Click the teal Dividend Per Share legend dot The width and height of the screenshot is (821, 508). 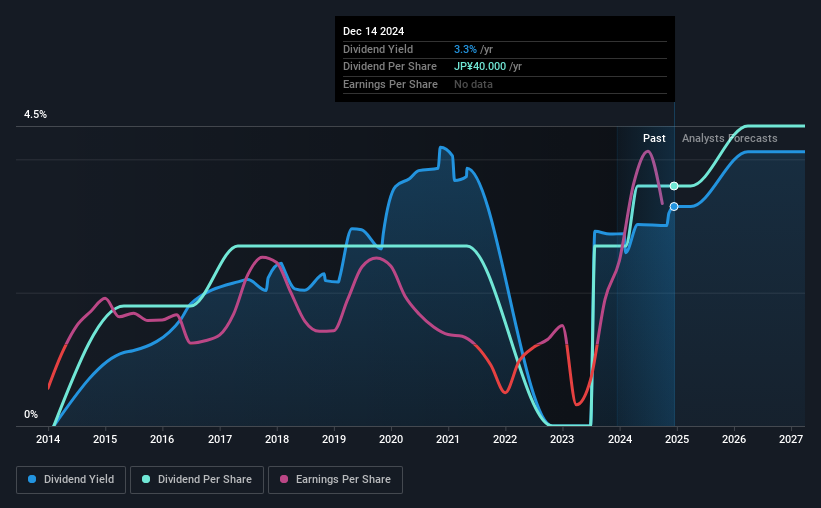146,479
